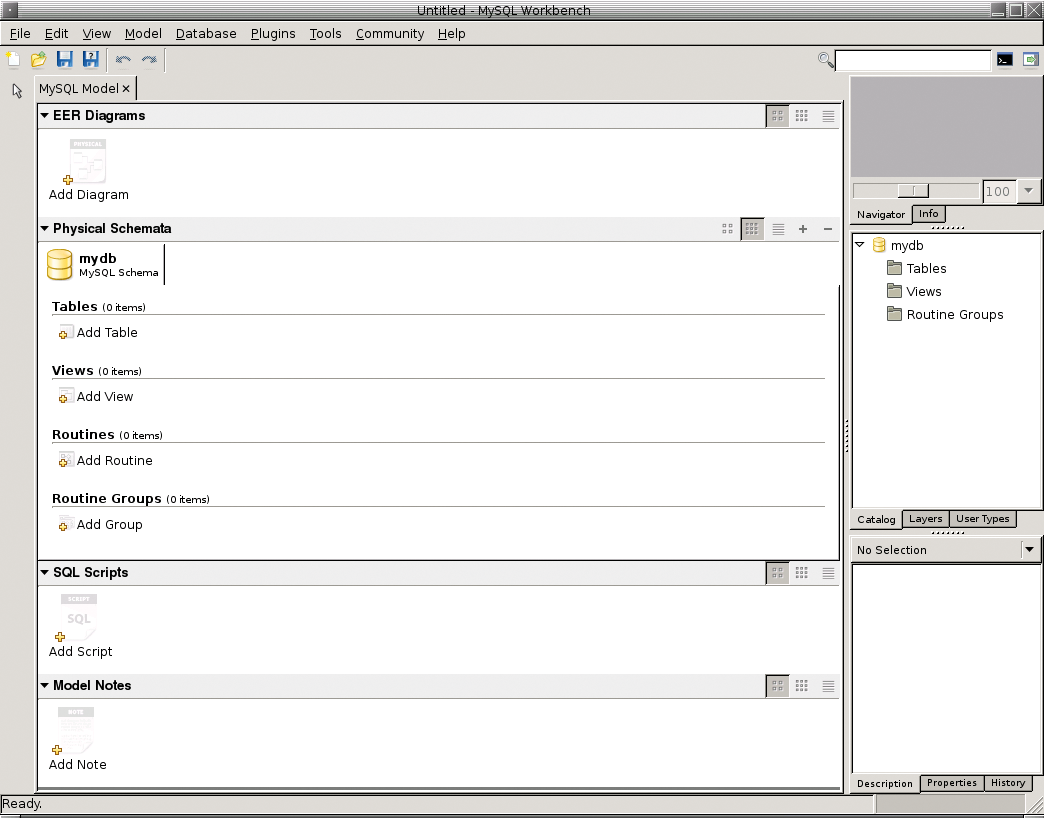
Task: Switch to the History tab
Action: tap(1008, 783)
